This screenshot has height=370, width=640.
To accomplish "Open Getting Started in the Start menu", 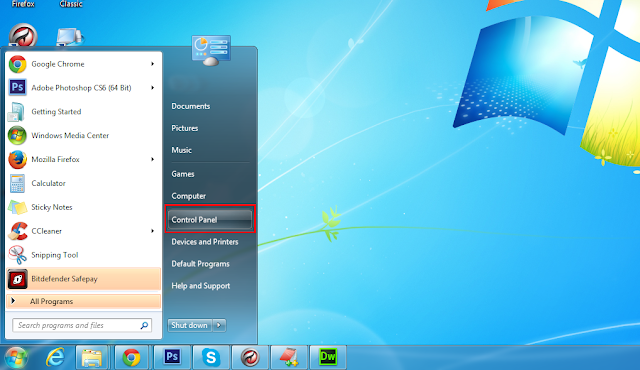I will coord(84,111).
